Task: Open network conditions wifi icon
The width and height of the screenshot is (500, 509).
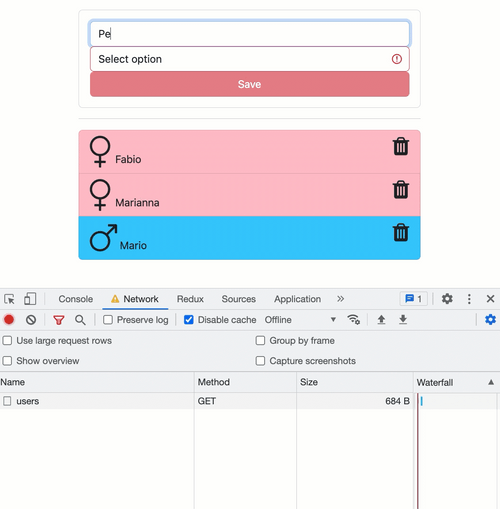Action: coord(353,319)
